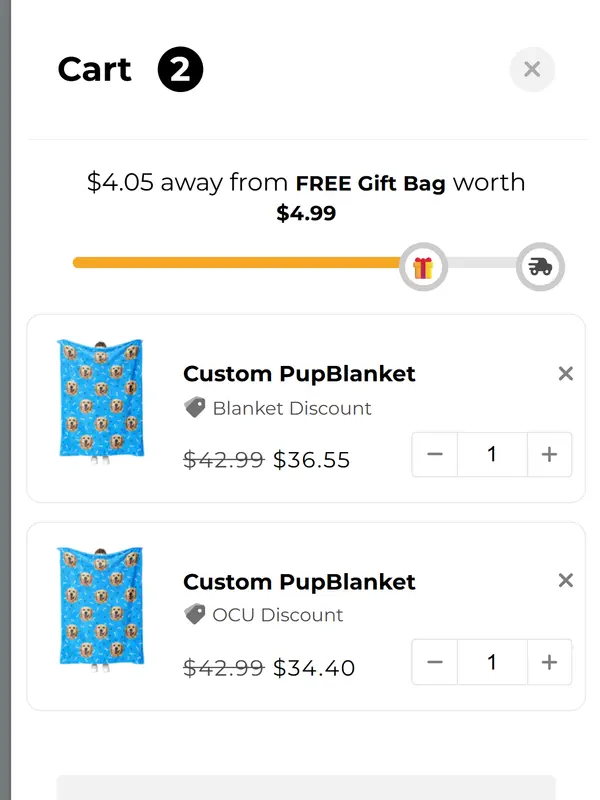Screen dimensions: 600x800
Task: Click the first Custom PupBlanket title
Action: (x=299, y=374)
